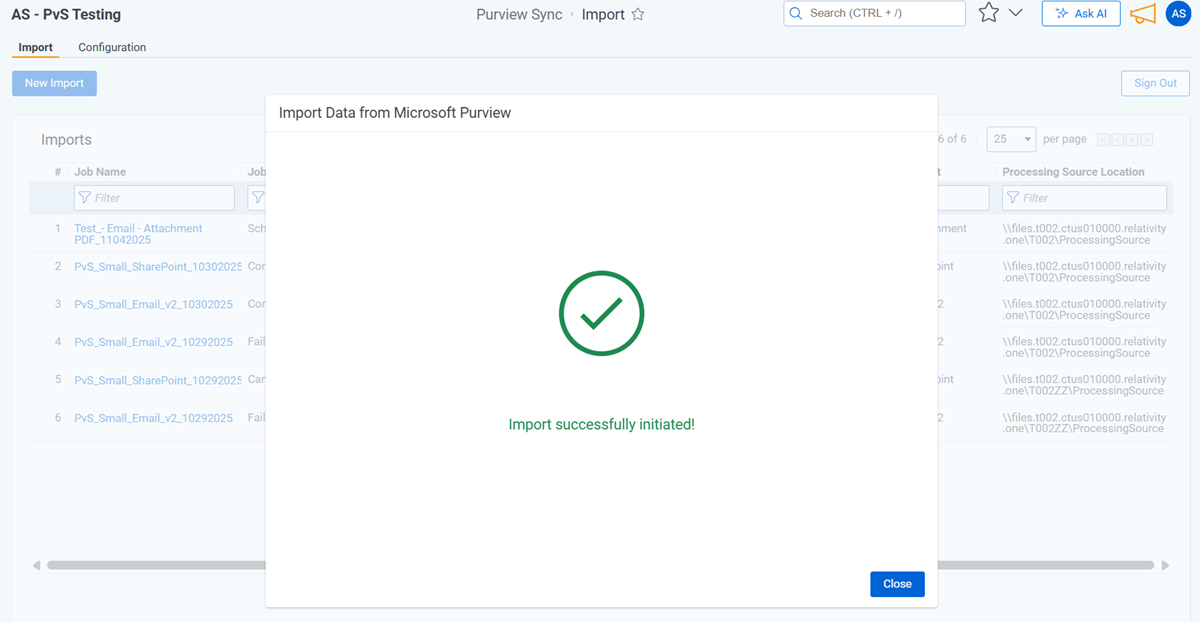
Task: Go to the previous page of imports
Action: [1118, 140]
